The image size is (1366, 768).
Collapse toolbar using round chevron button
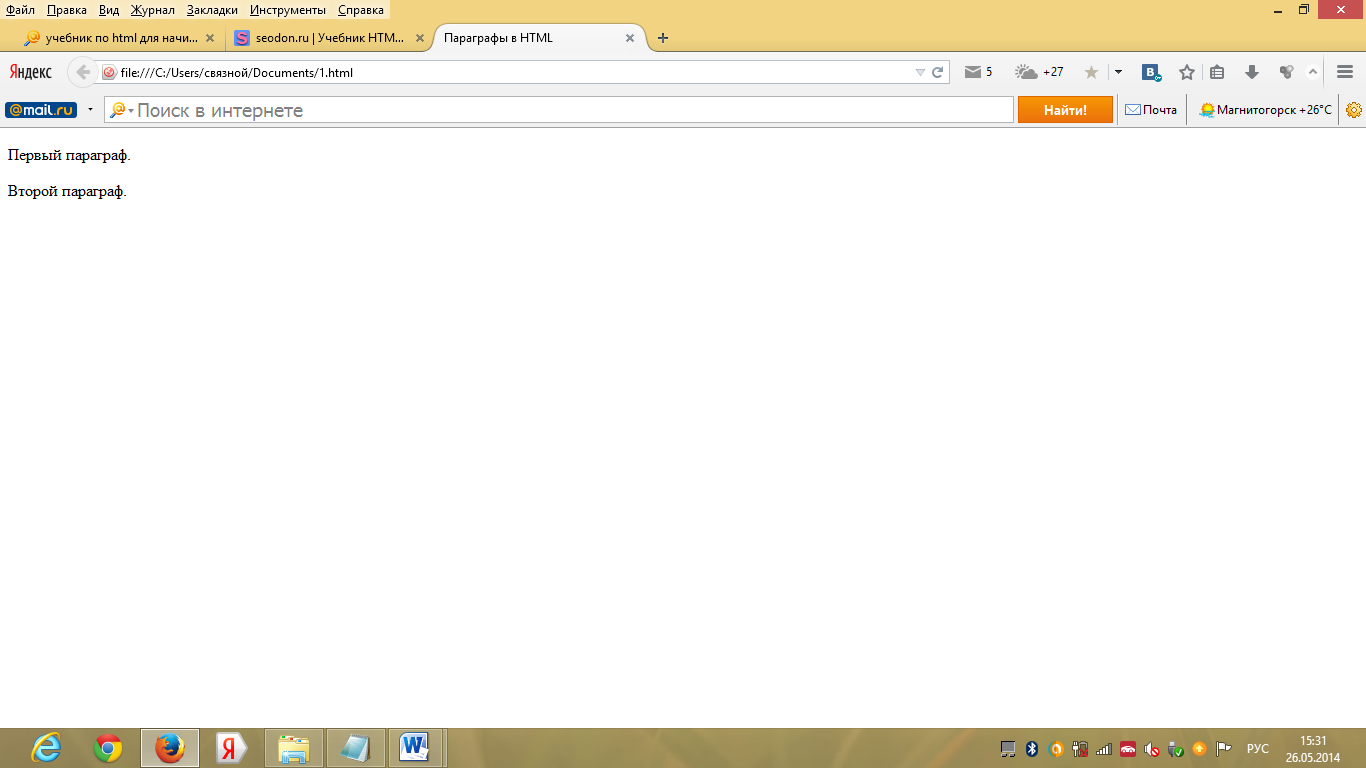pyautogui.click(x=1313, y=72)
